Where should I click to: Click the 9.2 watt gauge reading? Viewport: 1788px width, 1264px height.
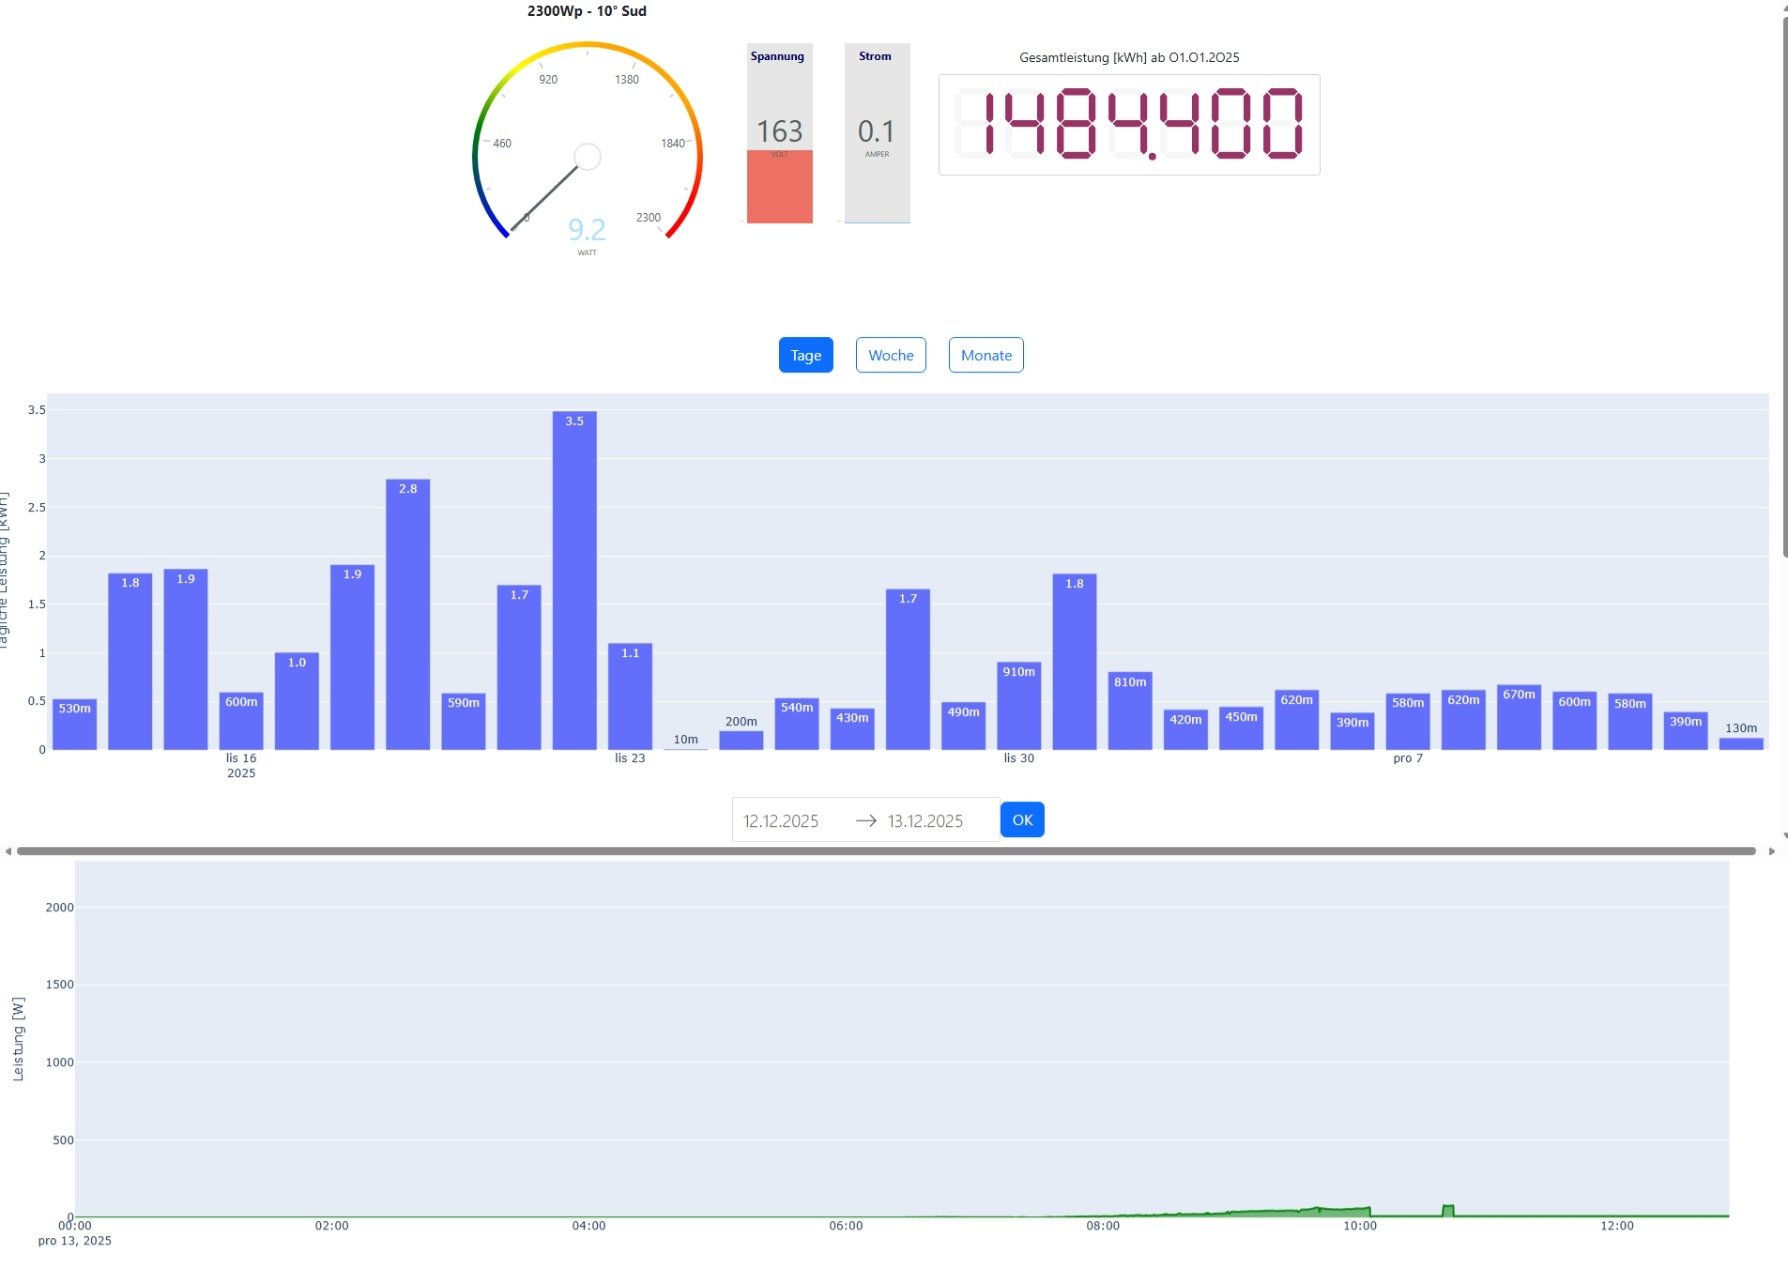point(587,230)
